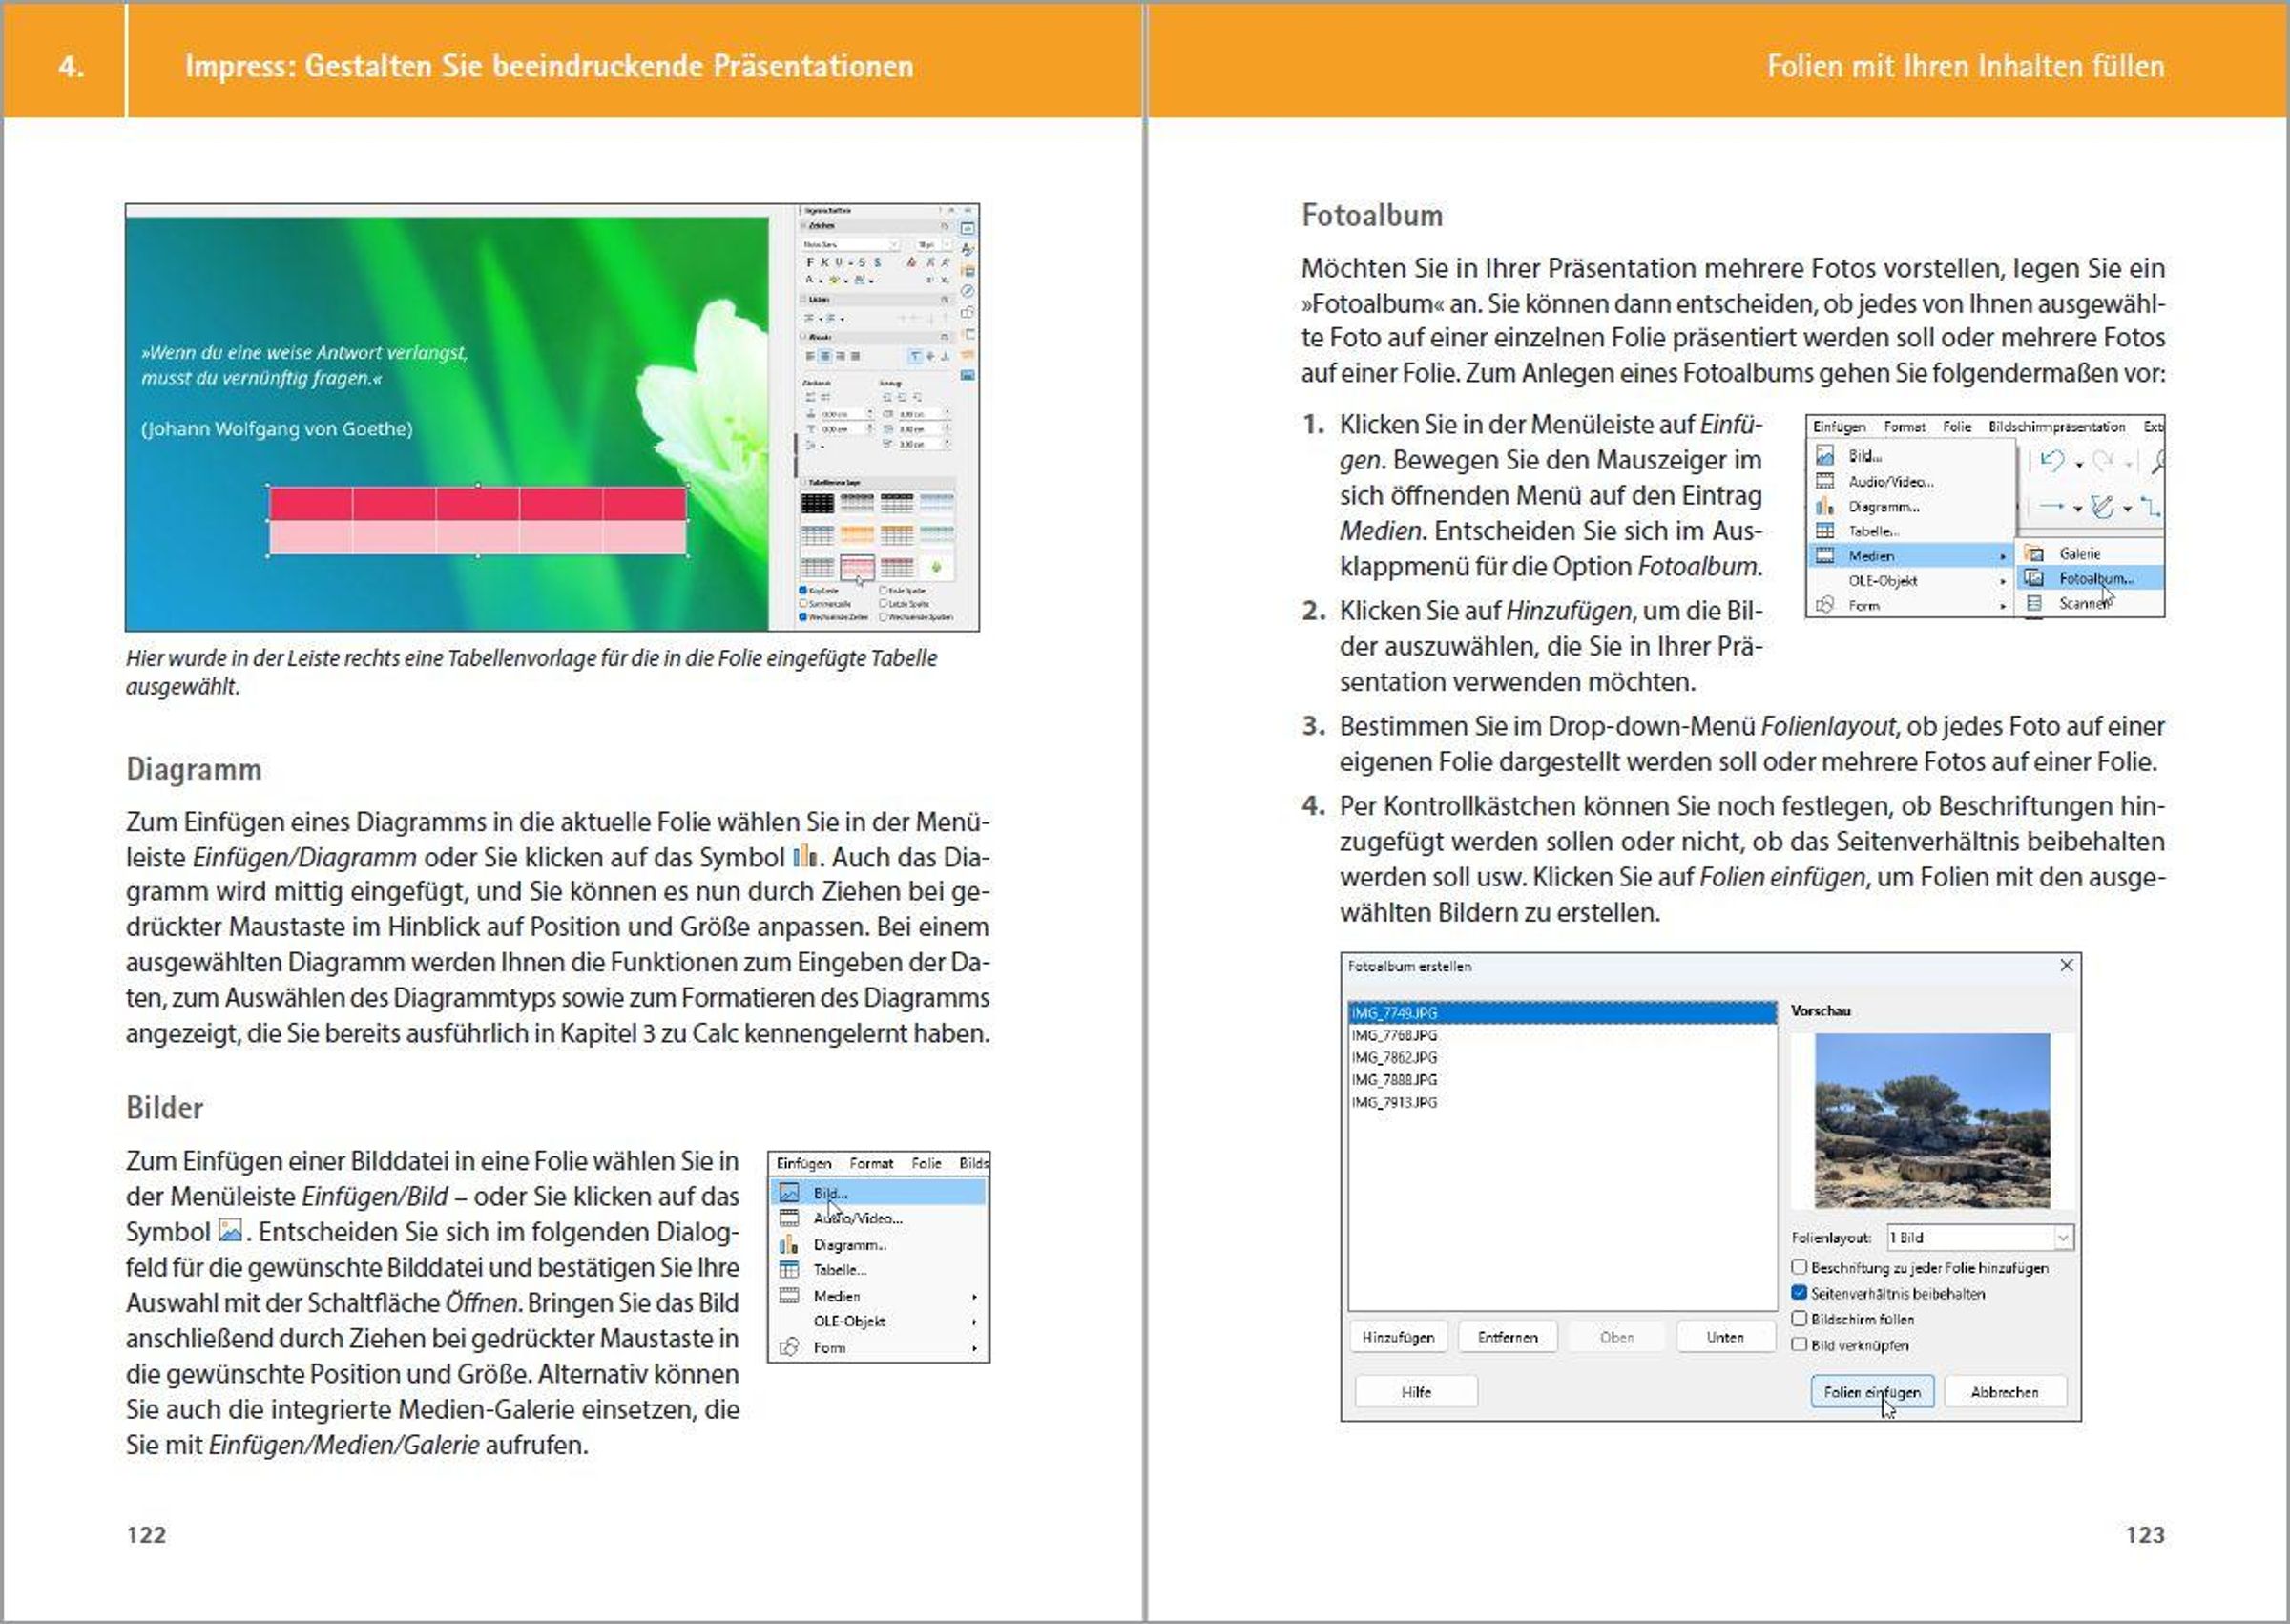This screenshot has width=2290, height=1624.
Task: Open the undo history dropdown arrow
Action: tap(2079, 464)
